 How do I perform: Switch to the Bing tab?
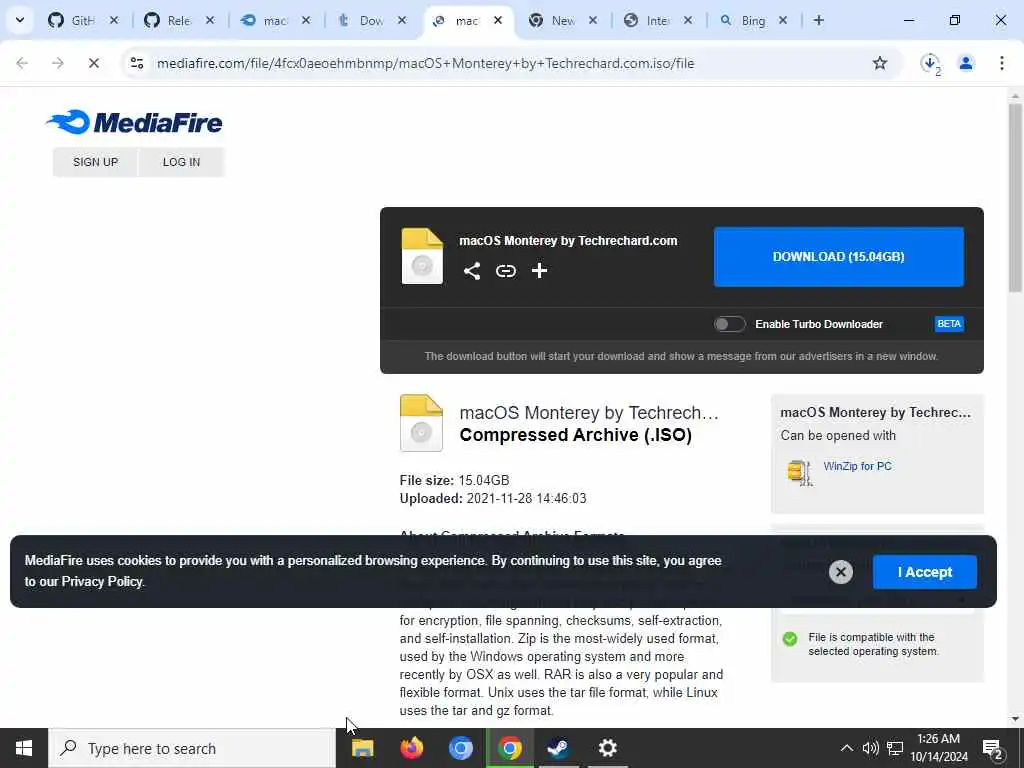point(753,20)
